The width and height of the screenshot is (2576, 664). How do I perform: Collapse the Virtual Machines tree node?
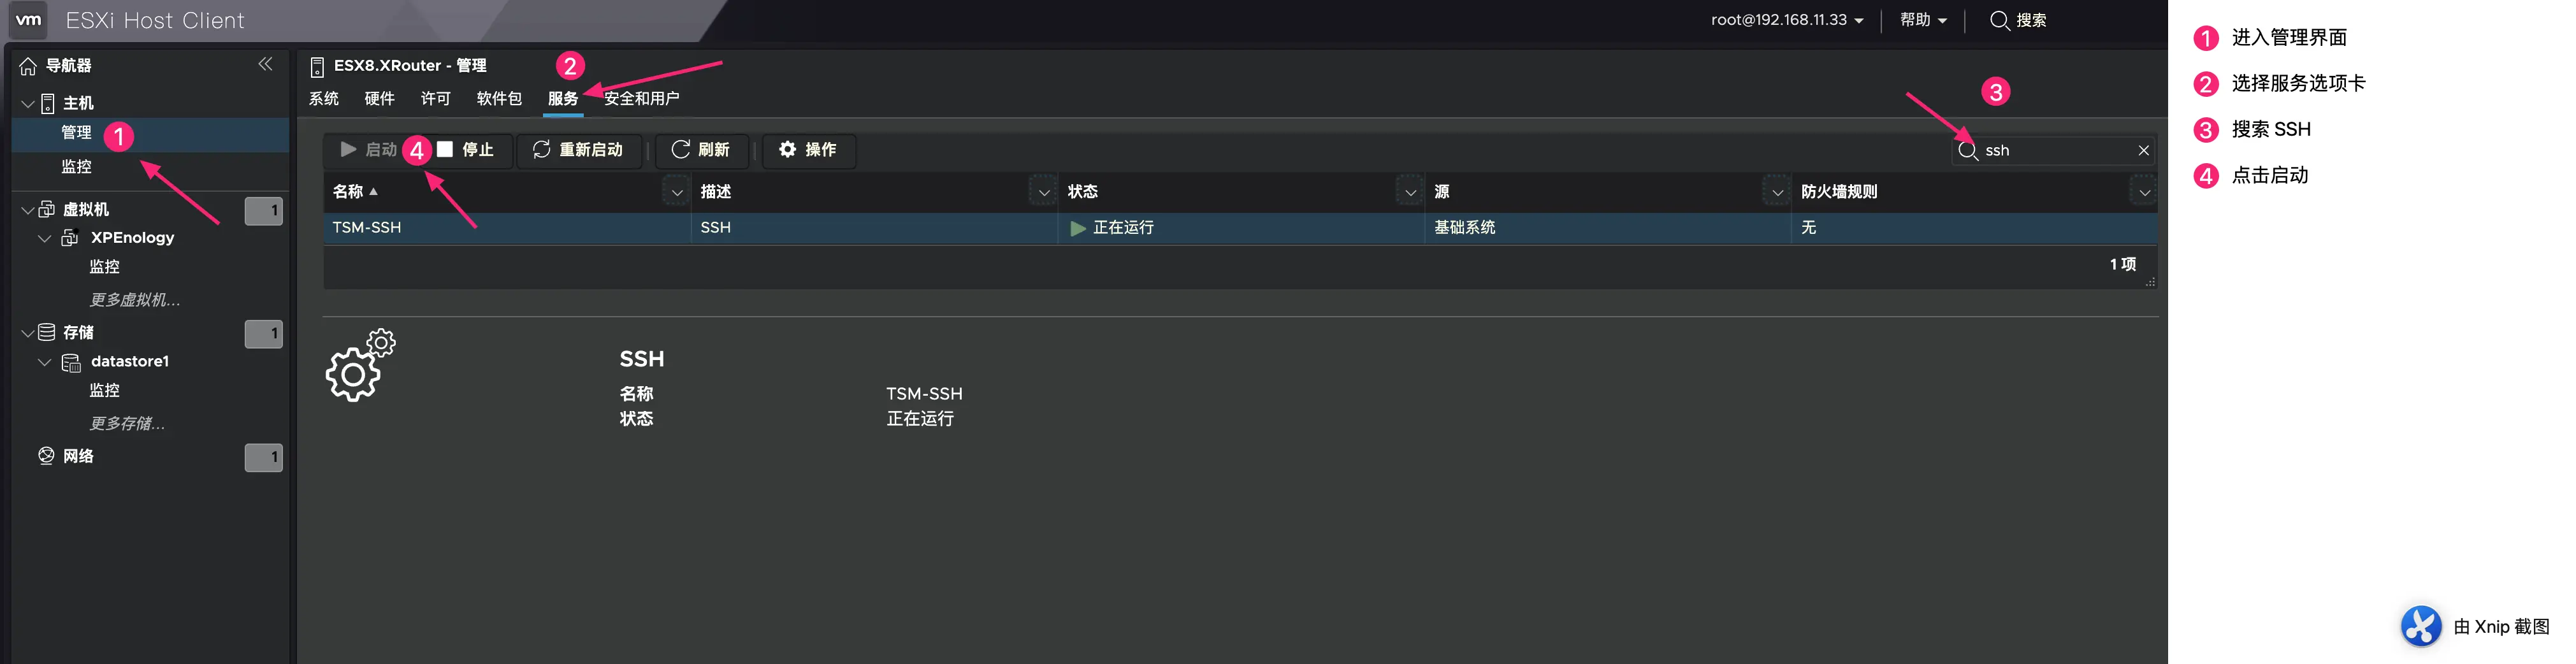(28, 210)
